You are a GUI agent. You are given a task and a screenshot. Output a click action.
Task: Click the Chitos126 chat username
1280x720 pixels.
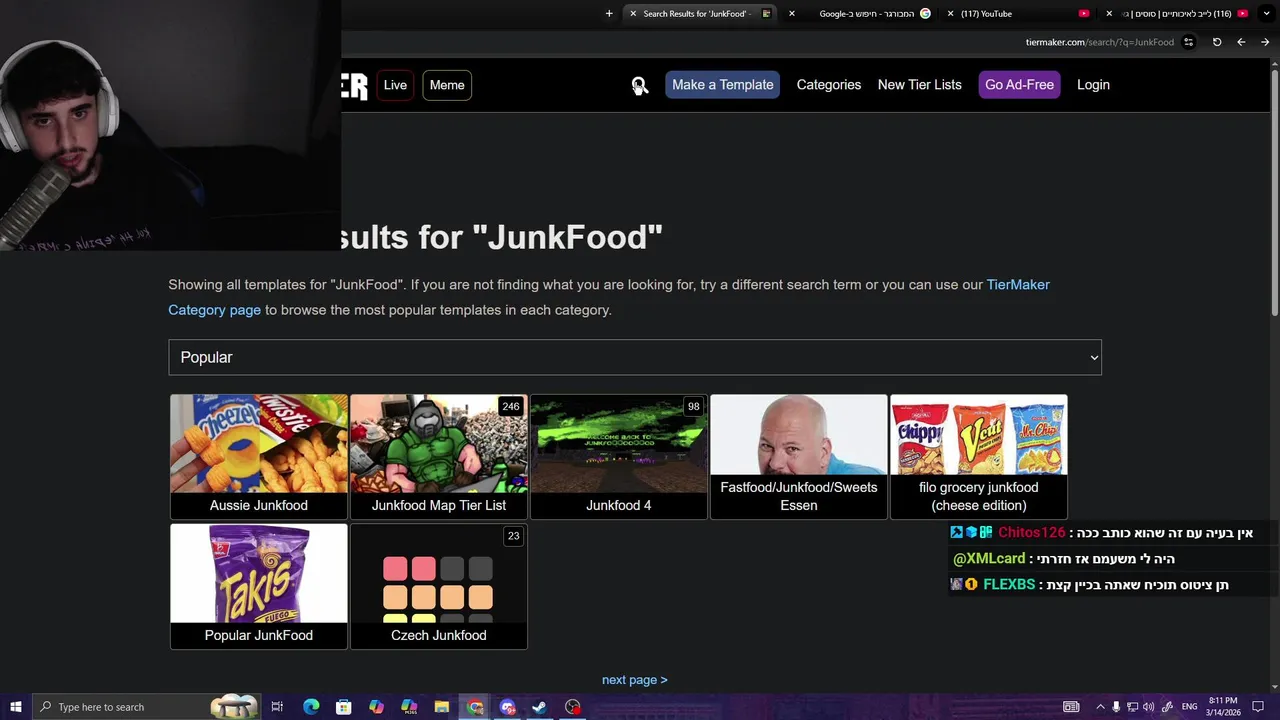(1031, 533)
